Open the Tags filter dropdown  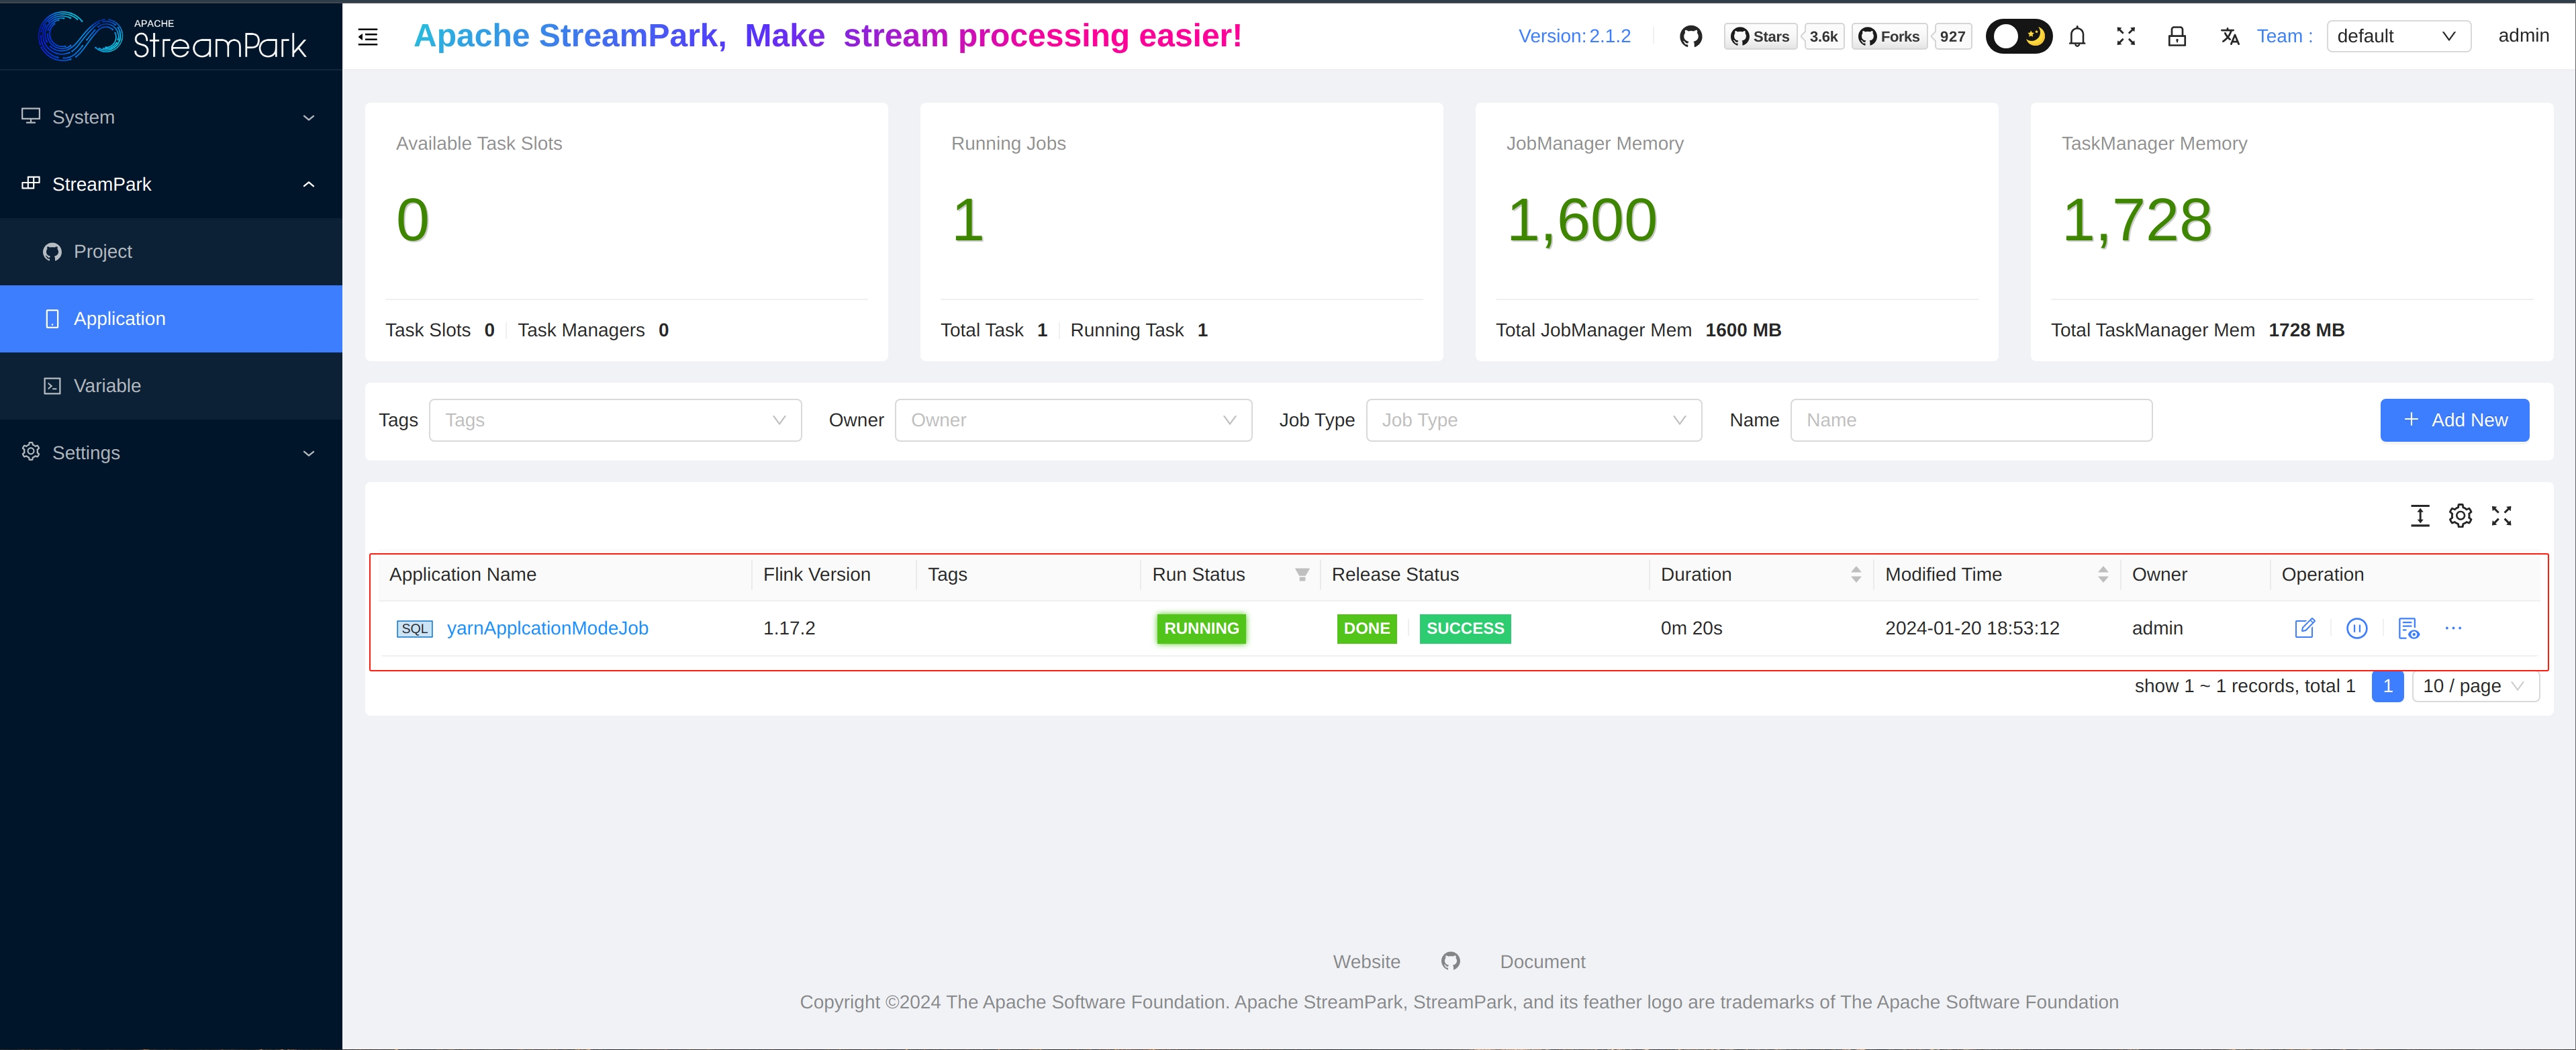[615, 420]
